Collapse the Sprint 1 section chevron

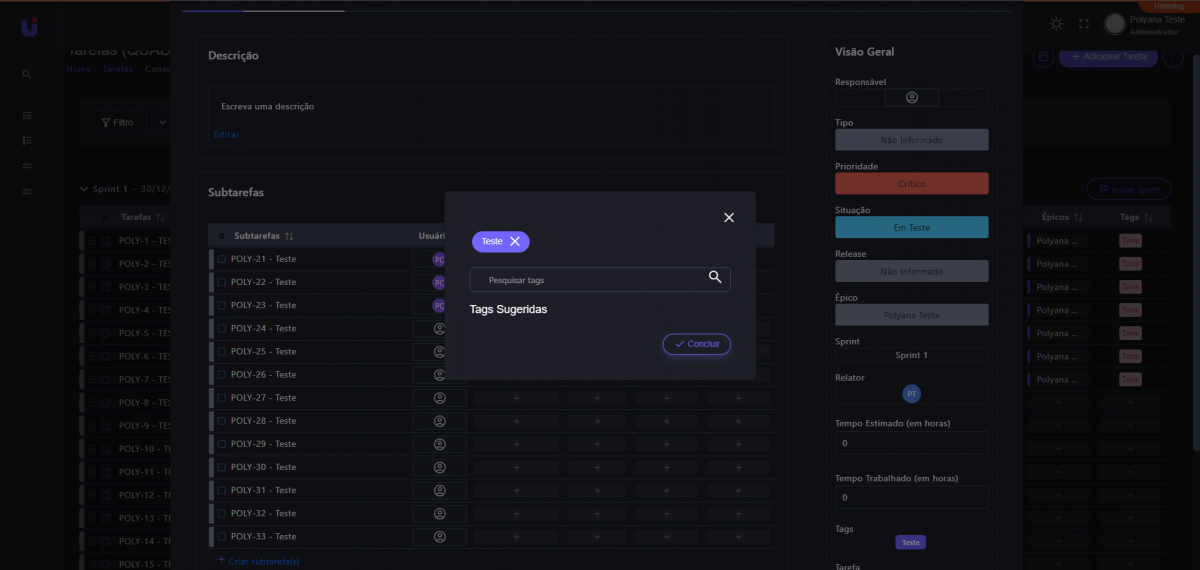click(84, 189)
